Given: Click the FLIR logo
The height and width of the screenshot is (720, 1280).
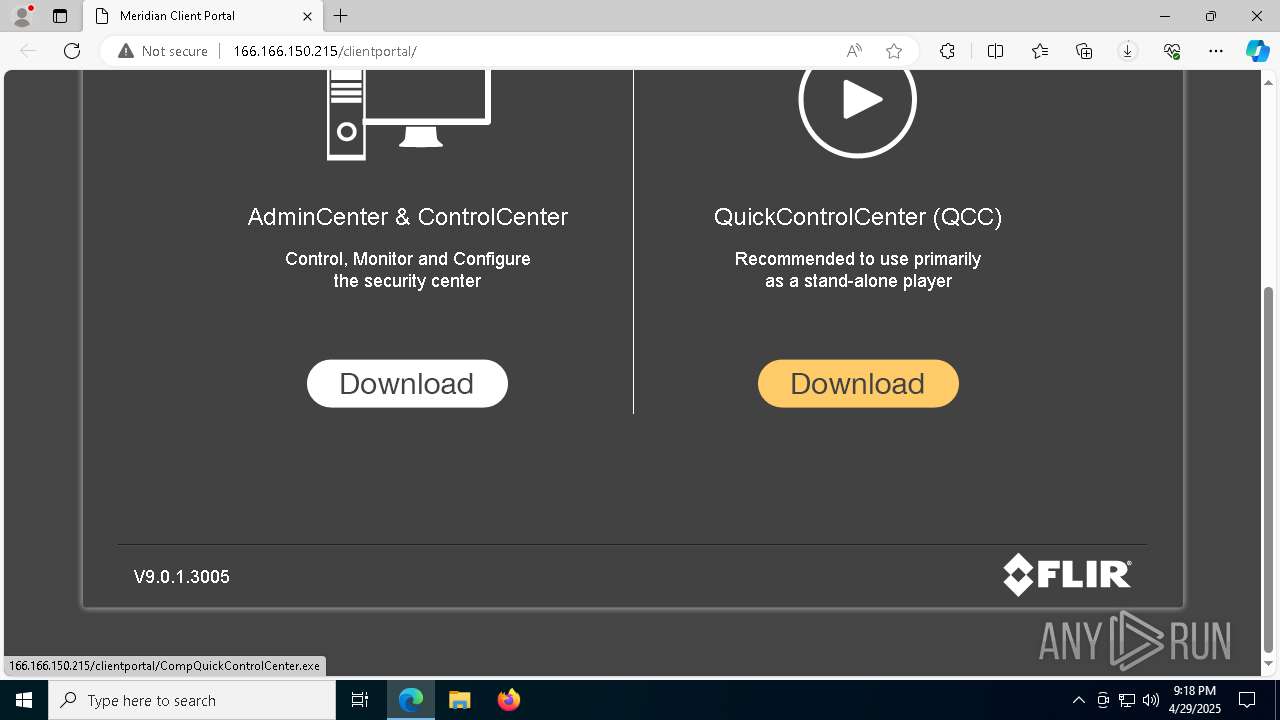Looking at the screenshot, I should 1067,575.
